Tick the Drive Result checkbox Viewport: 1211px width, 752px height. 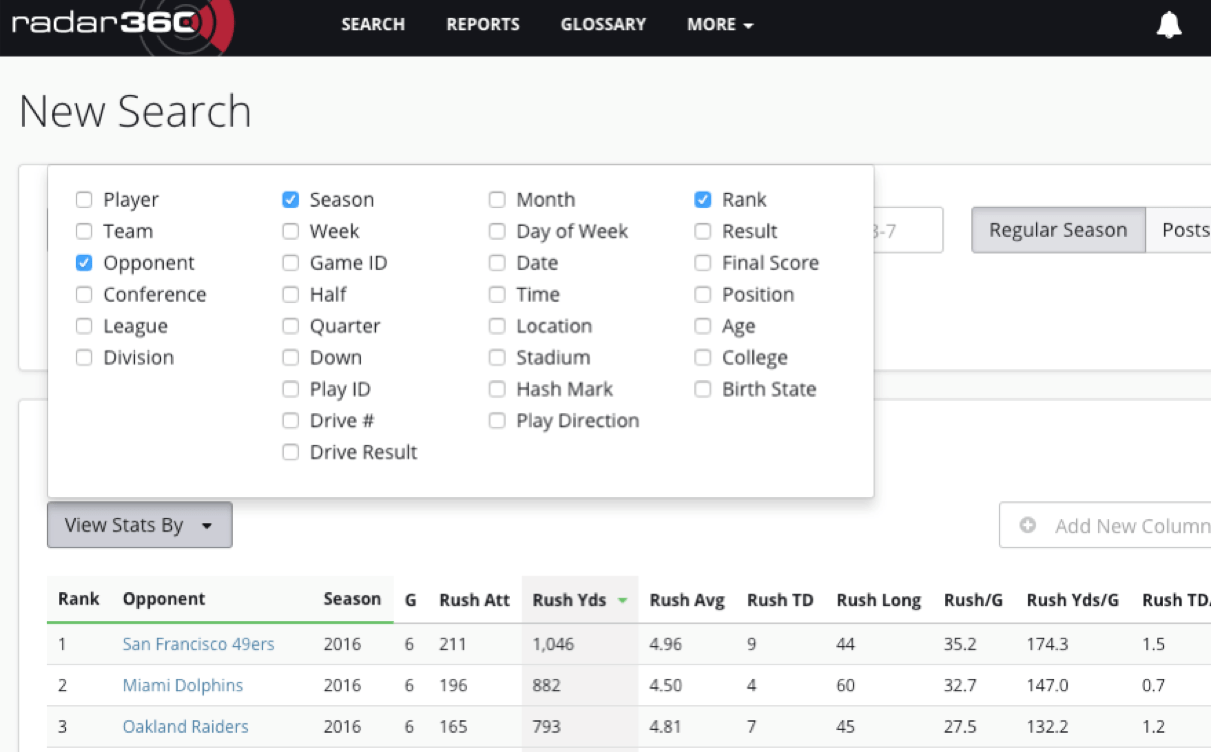coord(290,452)
